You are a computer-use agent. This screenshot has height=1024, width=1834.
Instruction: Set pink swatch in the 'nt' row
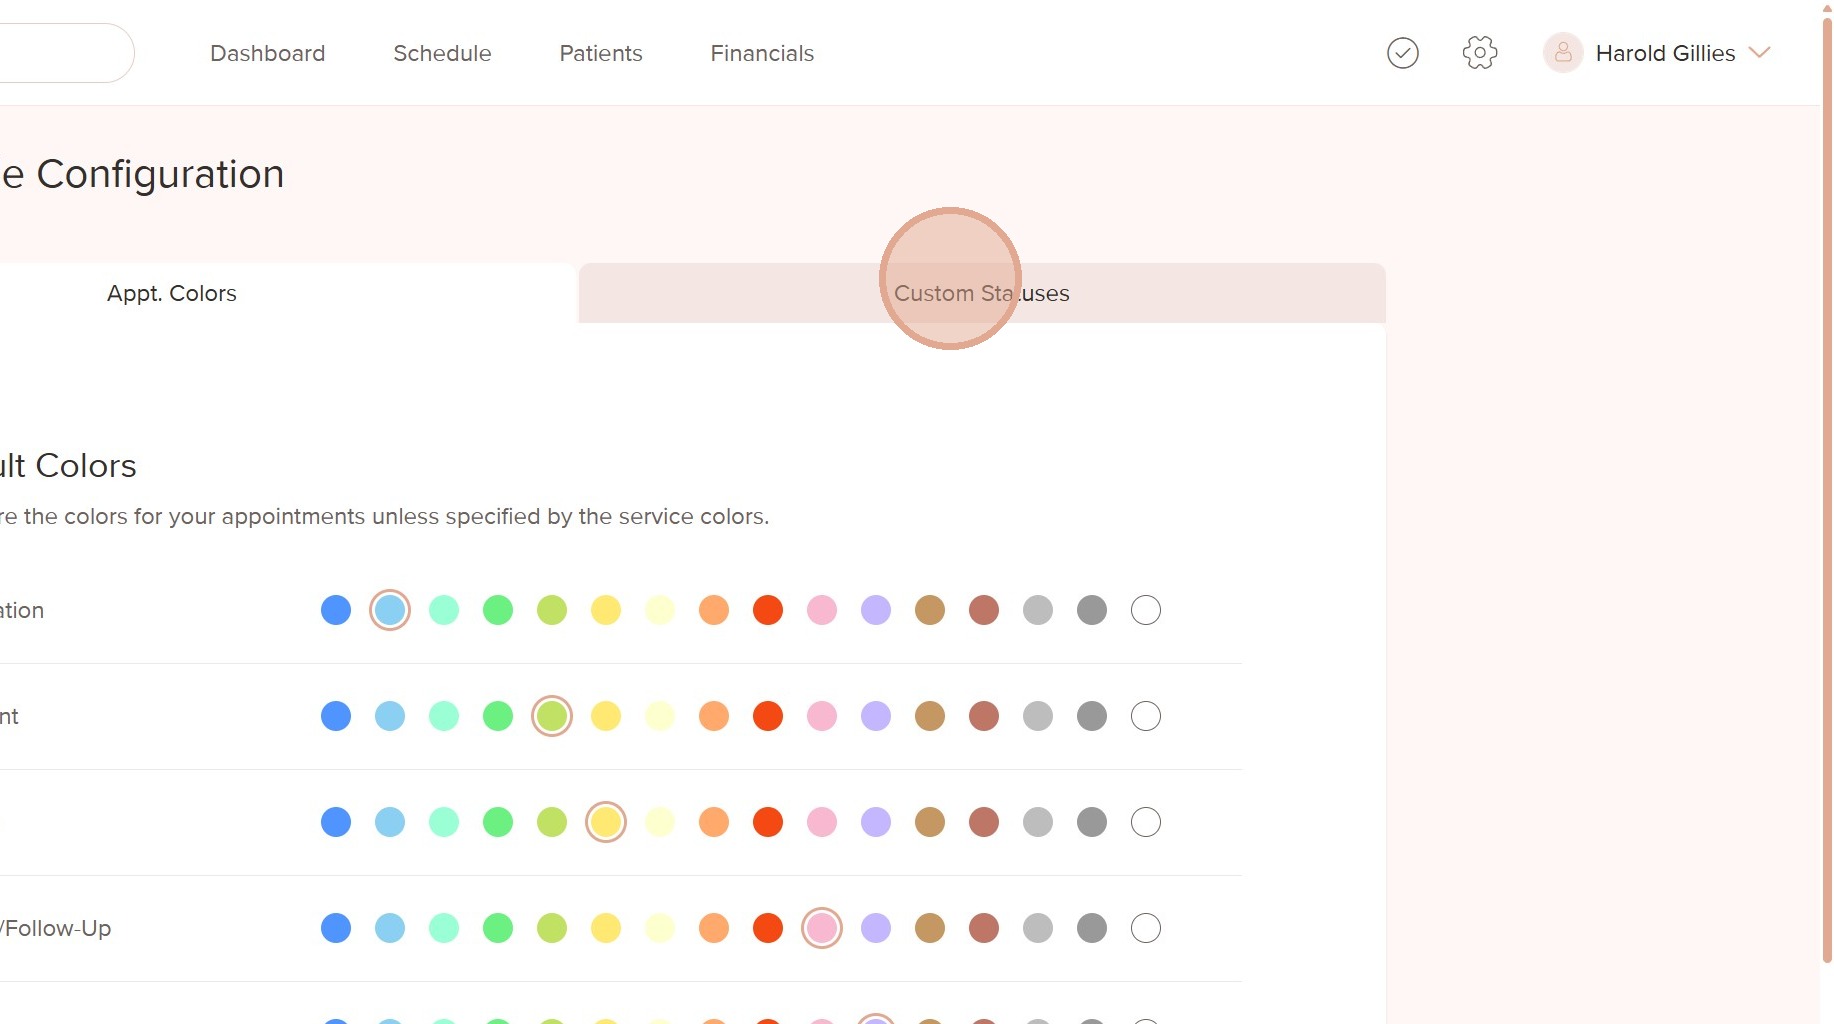click(x=822, y=716)
